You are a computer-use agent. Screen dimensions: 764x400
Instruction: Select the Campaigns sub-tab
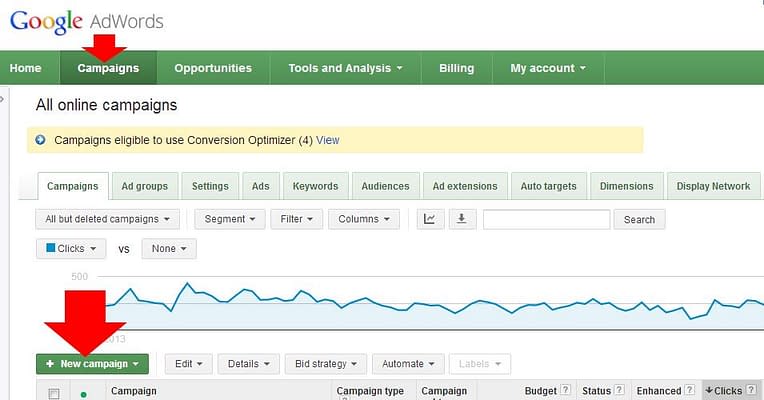(x=73, y=186)
